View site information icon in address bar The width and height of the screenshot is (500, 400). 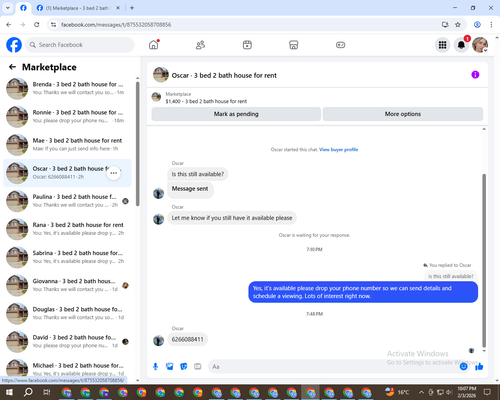(53, 24)
